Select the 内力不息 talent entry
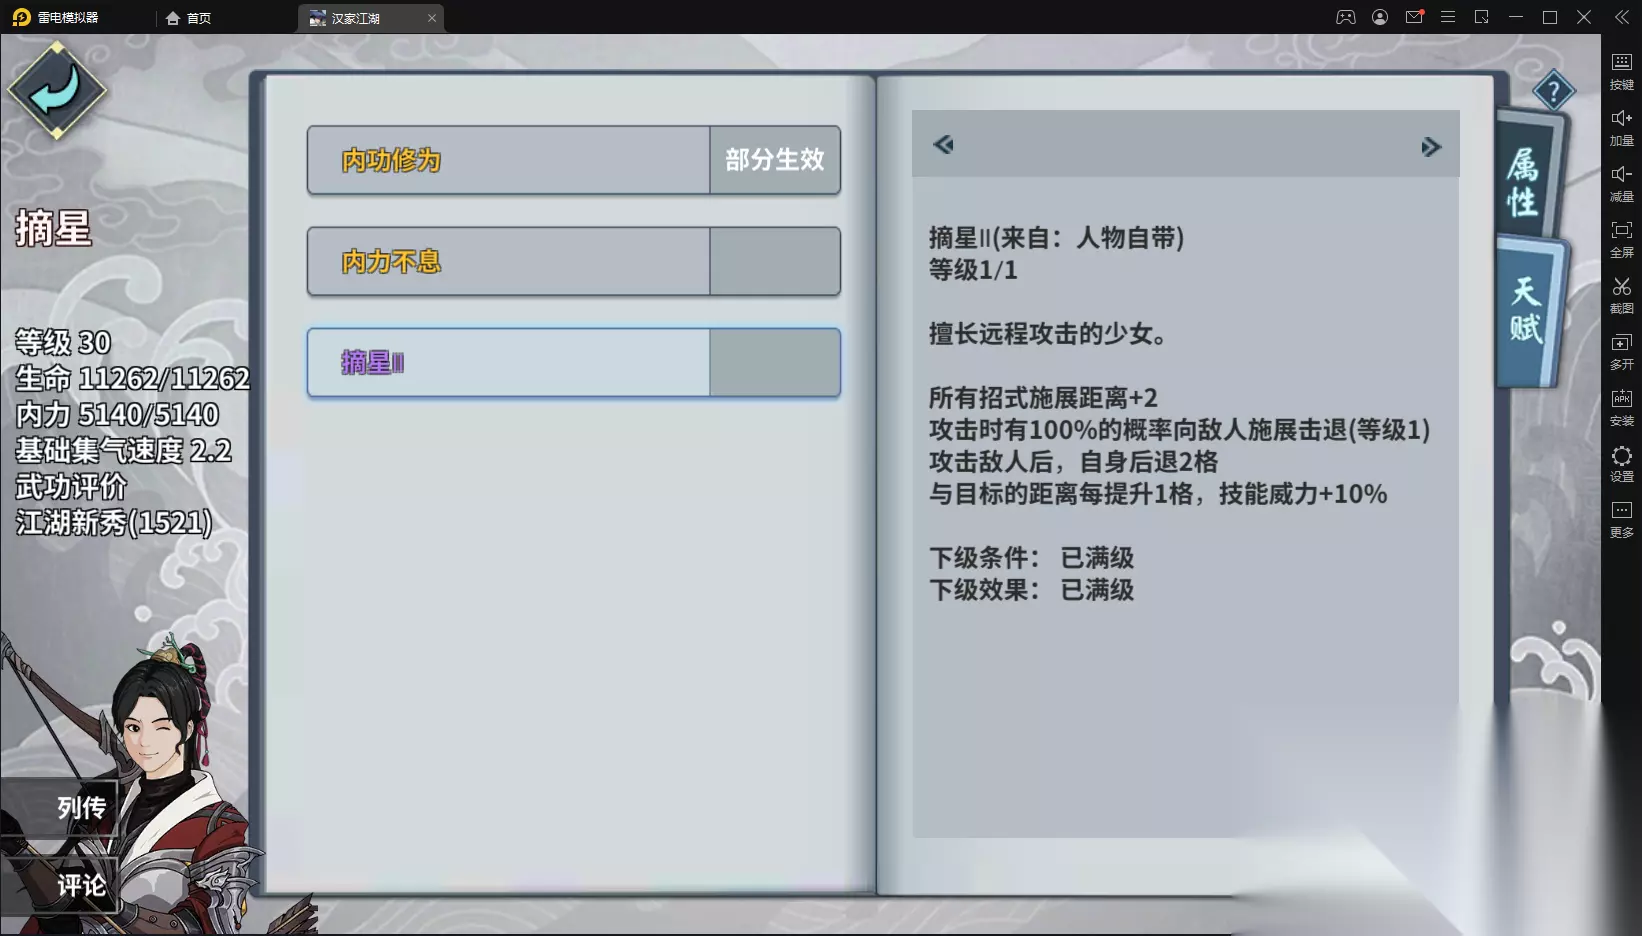This screenshot has height=936, width=1642. (573, 261)
